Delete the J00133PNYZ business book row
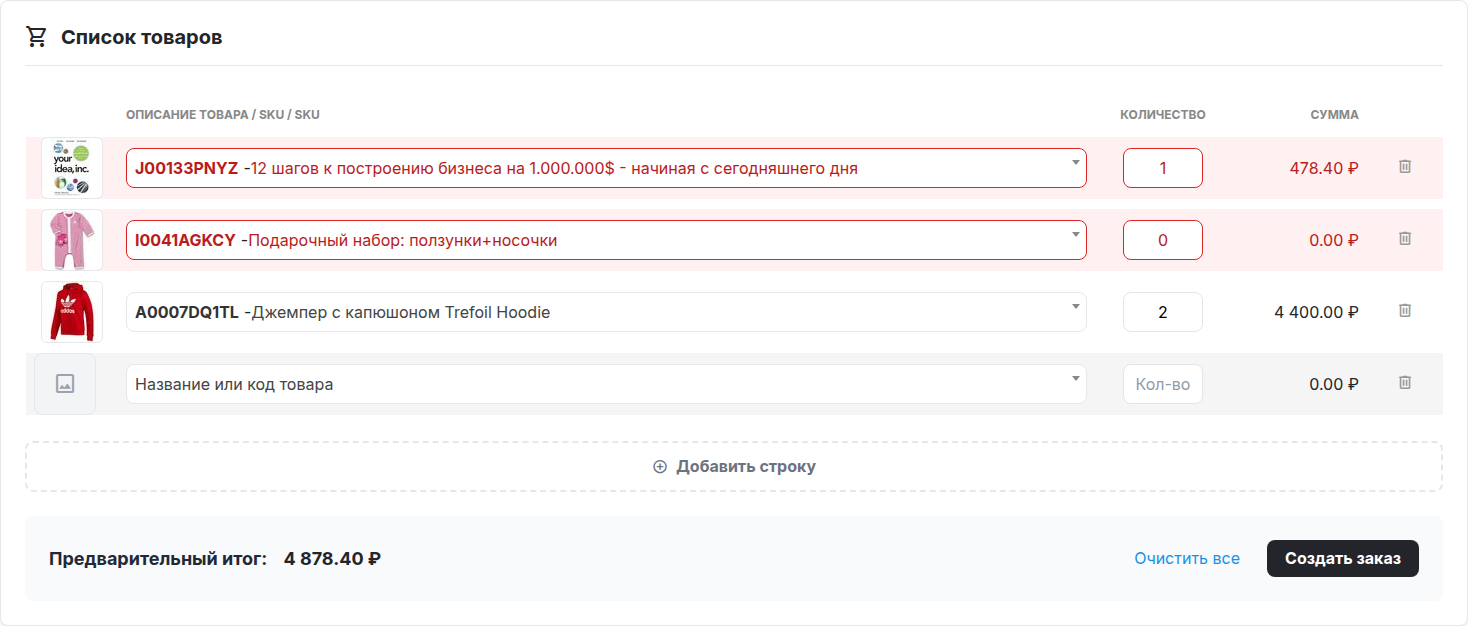This screenshot has width=1468, height=627. pos(1404,167)
